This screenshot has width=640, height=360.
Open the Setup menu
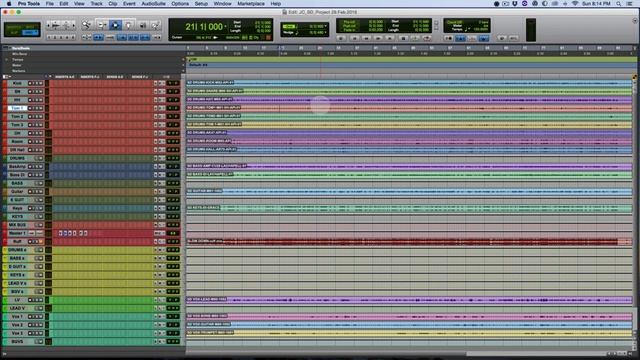point(201,4)
